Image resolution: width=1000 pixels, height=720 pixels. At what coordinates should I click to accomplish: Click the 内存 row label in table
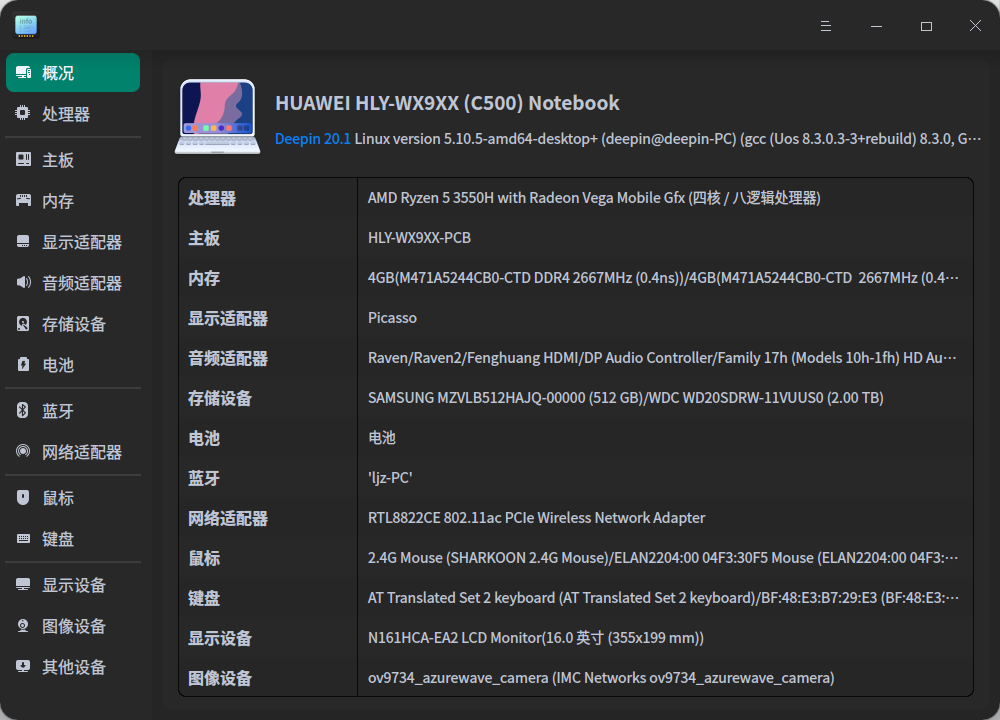[x=204, y=279]
